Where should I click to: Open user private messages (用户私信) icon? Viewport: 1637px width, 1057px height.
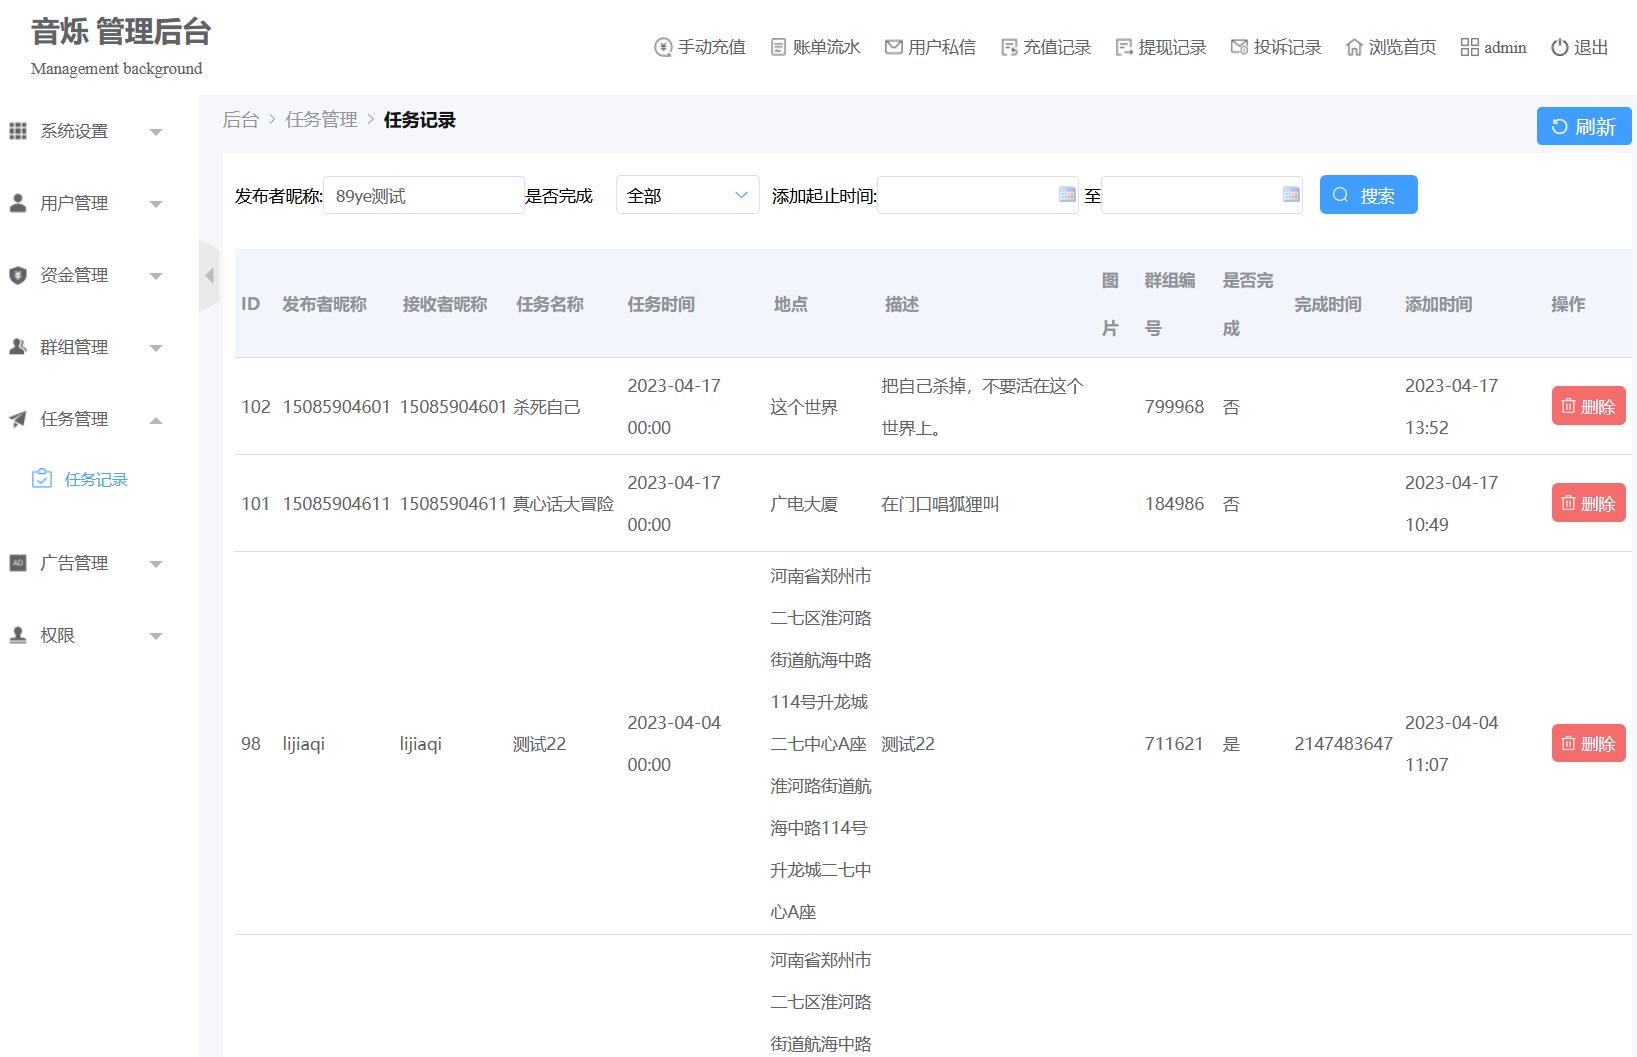(x=893, y=47)
